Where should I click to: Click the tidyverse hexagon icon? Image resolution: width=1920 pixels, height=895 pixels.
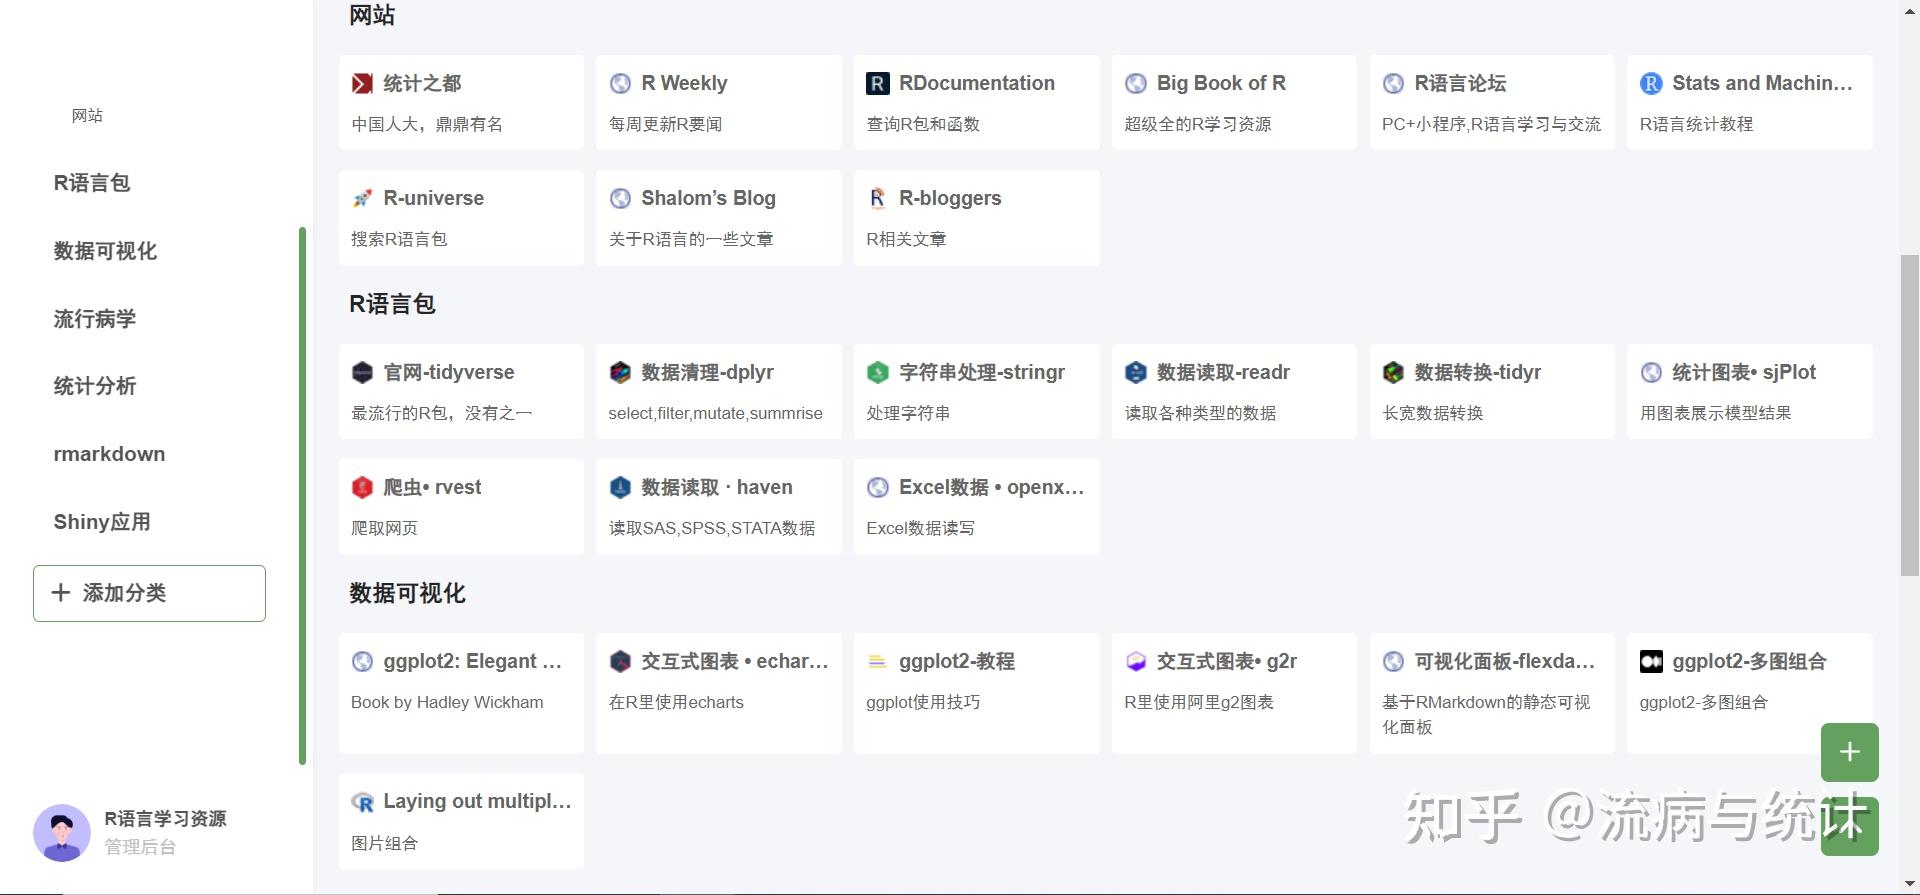tap(362, 373)
